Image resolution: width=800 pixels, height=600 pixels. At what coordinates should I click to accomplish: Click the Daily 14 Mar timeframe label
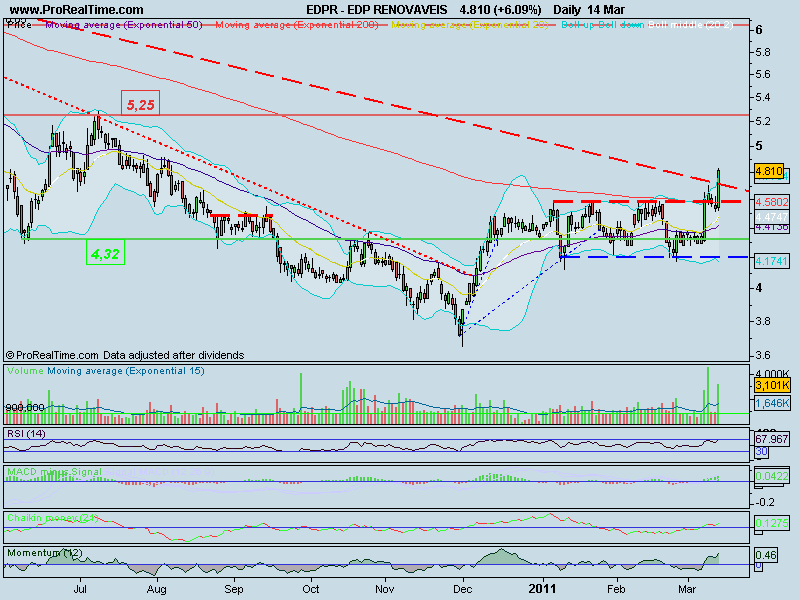pos(589,10)
